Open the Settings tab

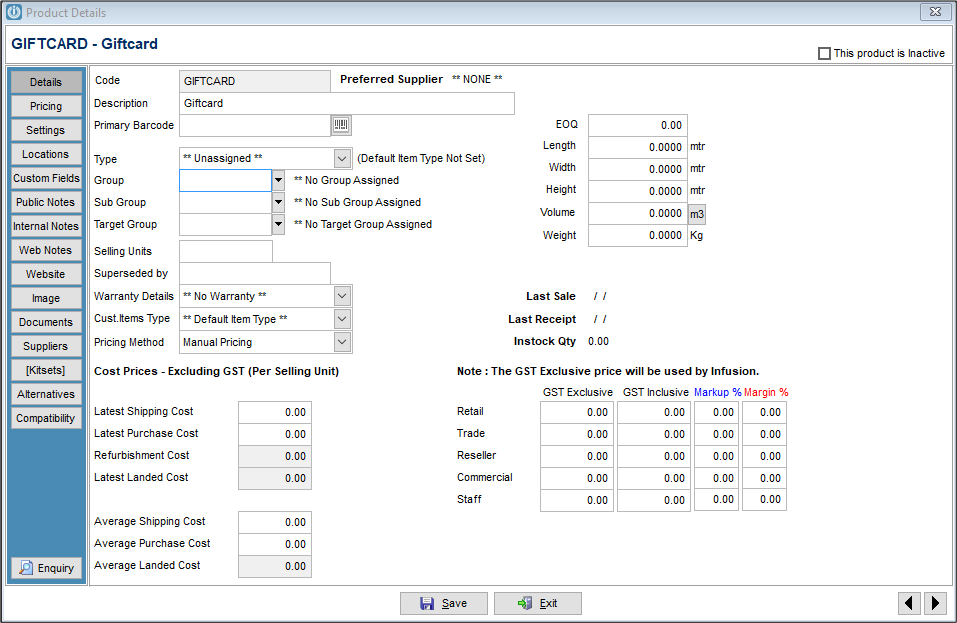point(46,130)
